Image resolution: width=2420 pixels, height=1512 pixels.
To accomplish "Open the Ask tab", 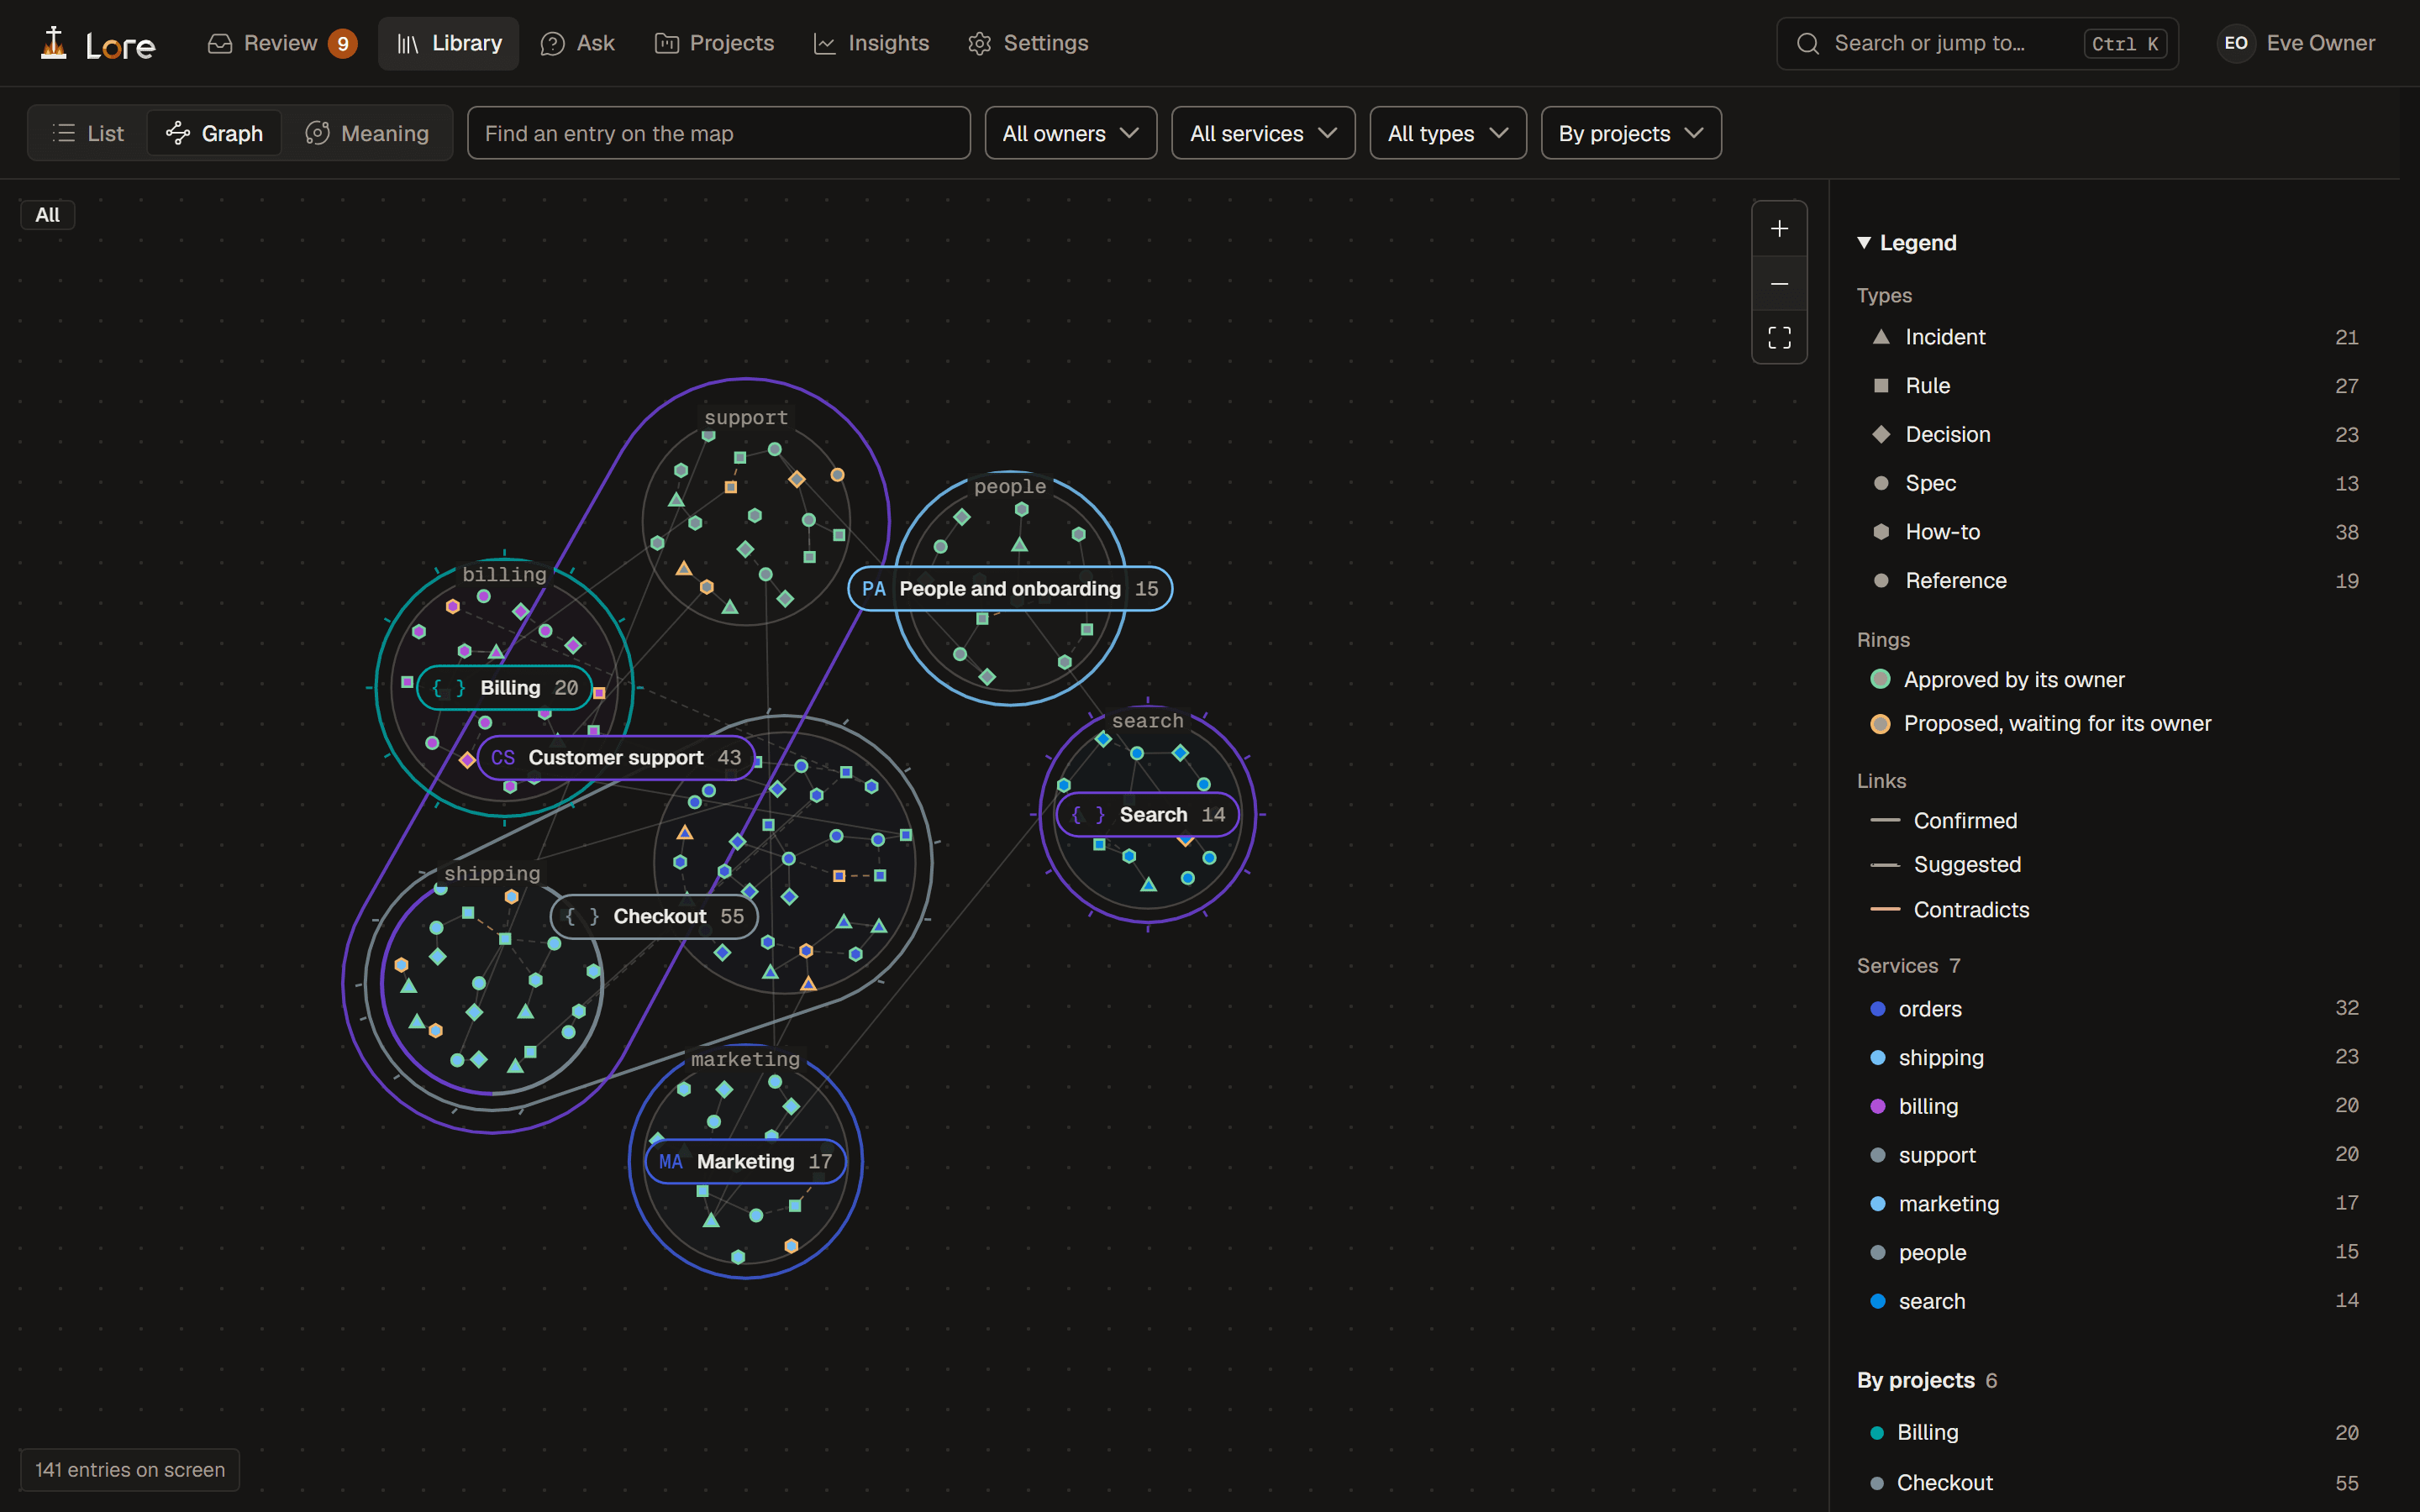I will [577, 43].
